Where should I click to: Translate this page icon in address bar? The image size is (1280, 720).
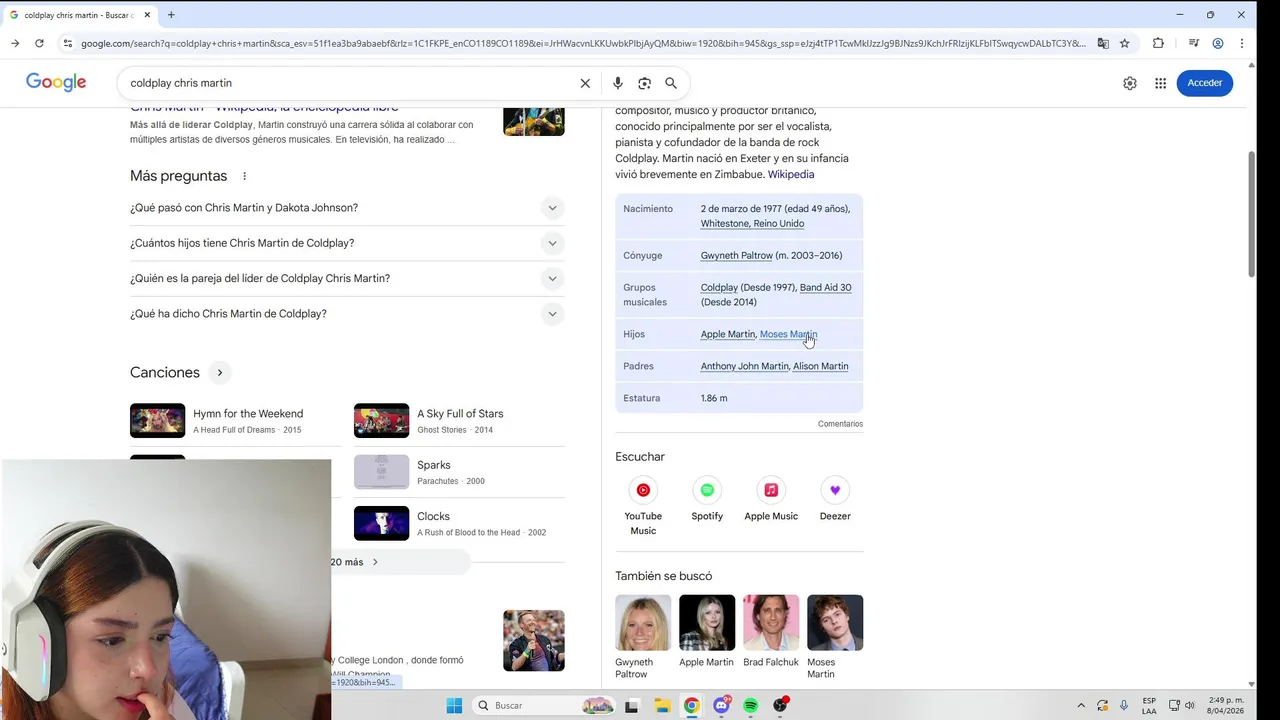click(1103, 43)
